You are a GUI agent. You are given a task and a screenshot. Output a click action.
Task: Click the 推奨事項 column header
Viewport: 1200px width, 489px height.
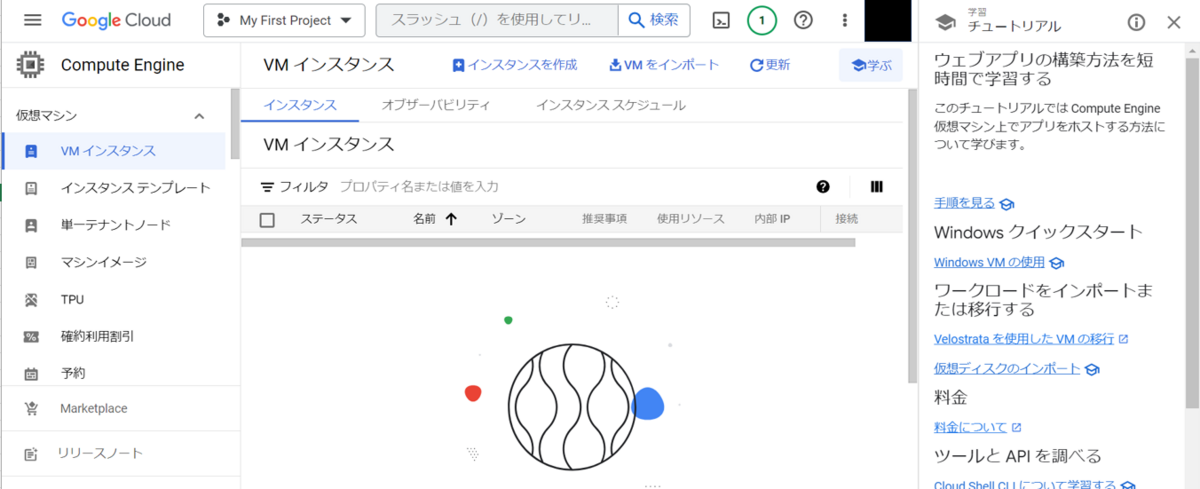[604, 219]
